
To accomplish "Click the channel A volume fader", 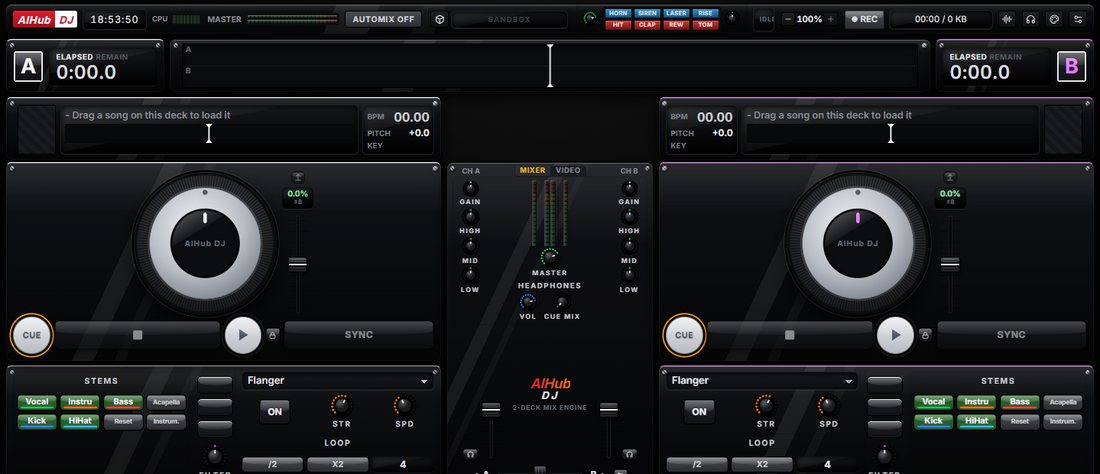I will (x=490, y=409).
